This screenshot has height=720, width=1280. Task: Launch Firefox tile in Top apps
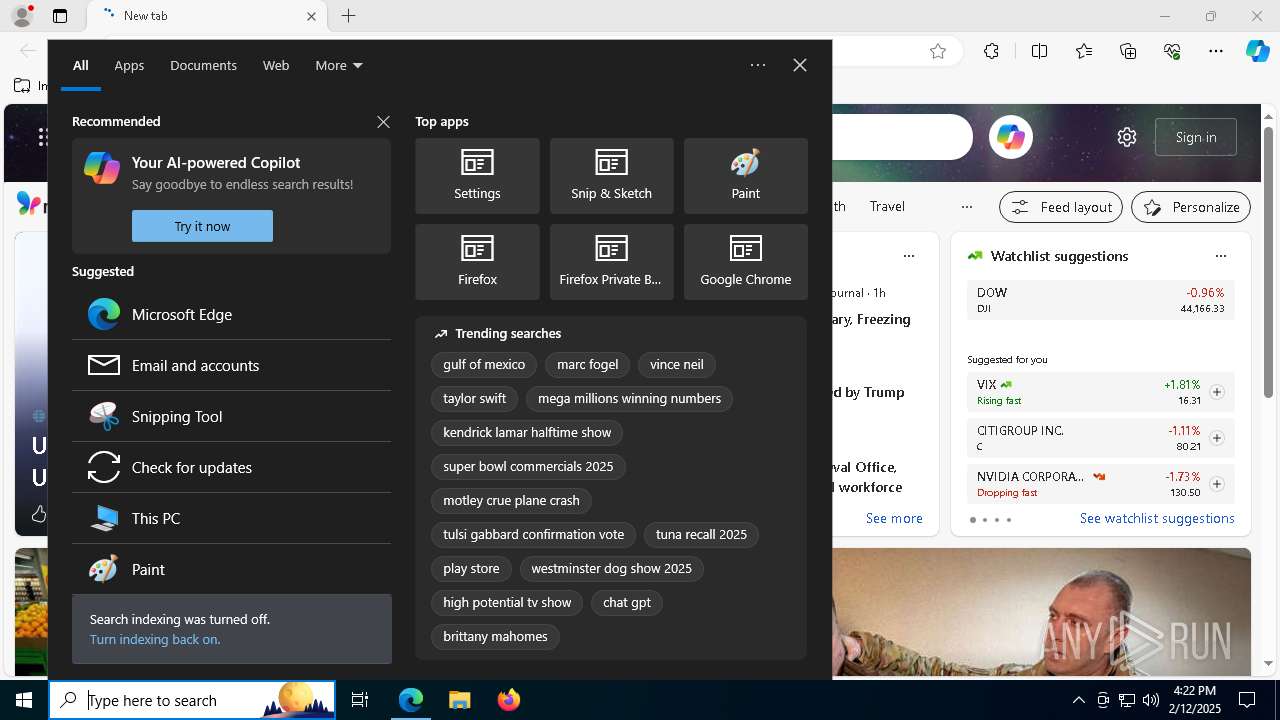tap(477, 262)
